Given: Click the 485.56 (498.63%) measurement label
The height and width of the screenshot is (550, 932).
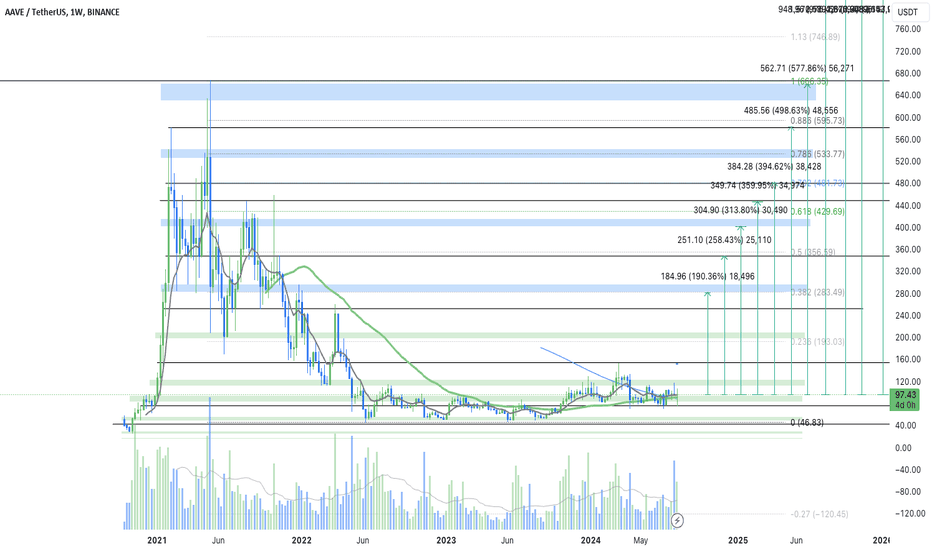Looking at the screenshot, I should pyautogui.click(x=791, y=111).
